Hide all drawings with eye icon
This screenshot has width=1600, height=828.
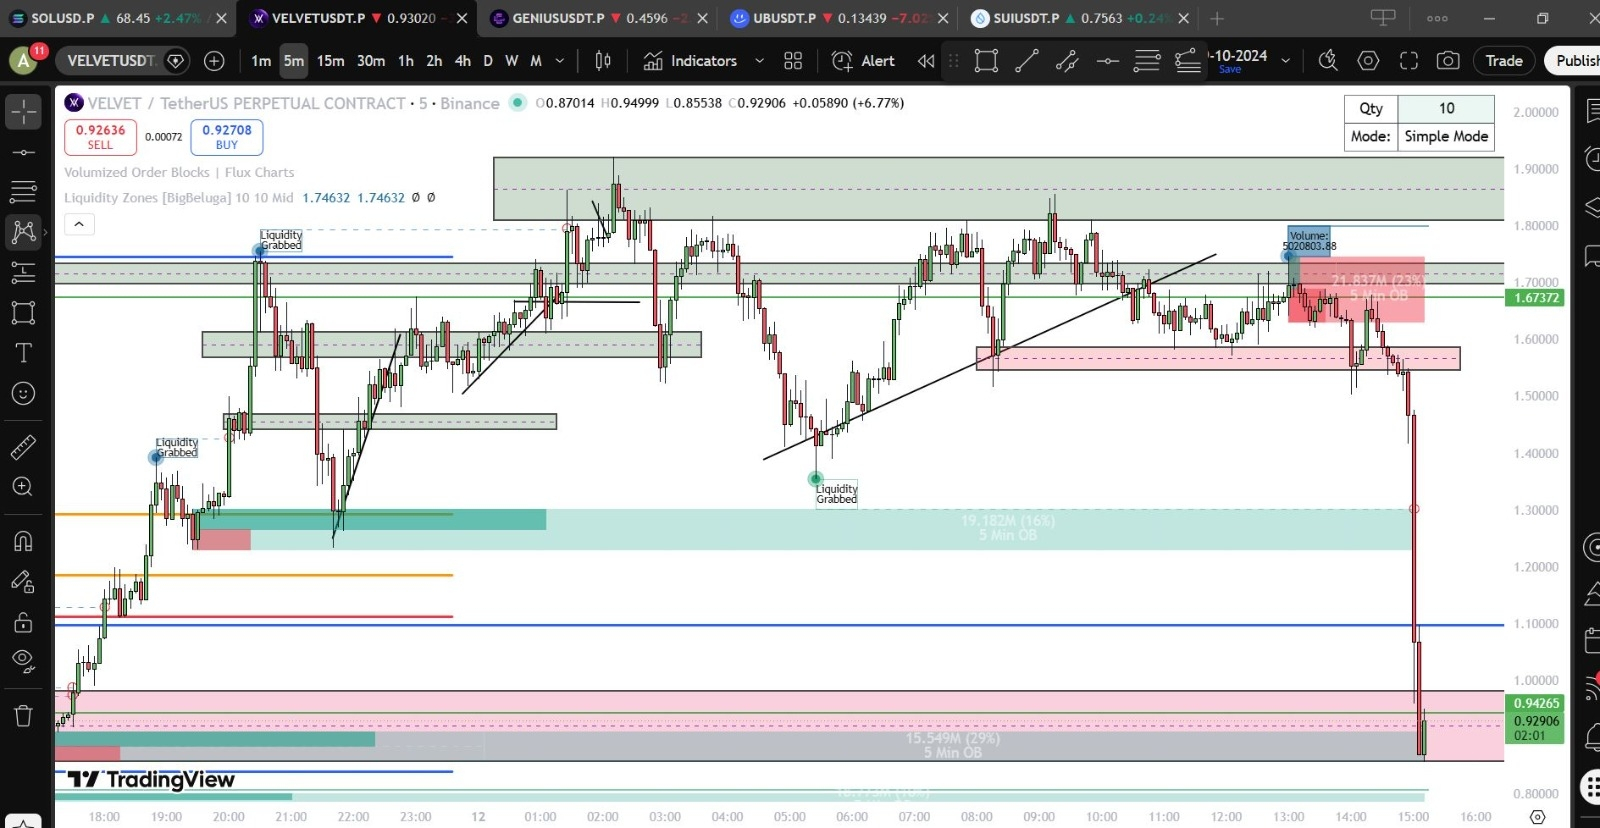click(x=23, y=661)
